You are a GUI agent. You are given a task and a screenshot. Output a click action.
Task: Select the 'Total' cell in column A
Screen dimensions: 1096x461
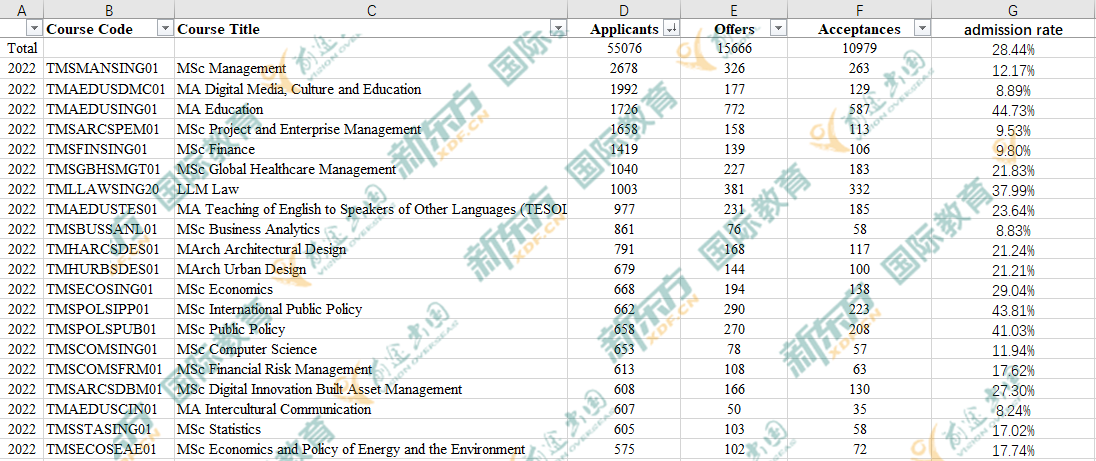[22, 49]
